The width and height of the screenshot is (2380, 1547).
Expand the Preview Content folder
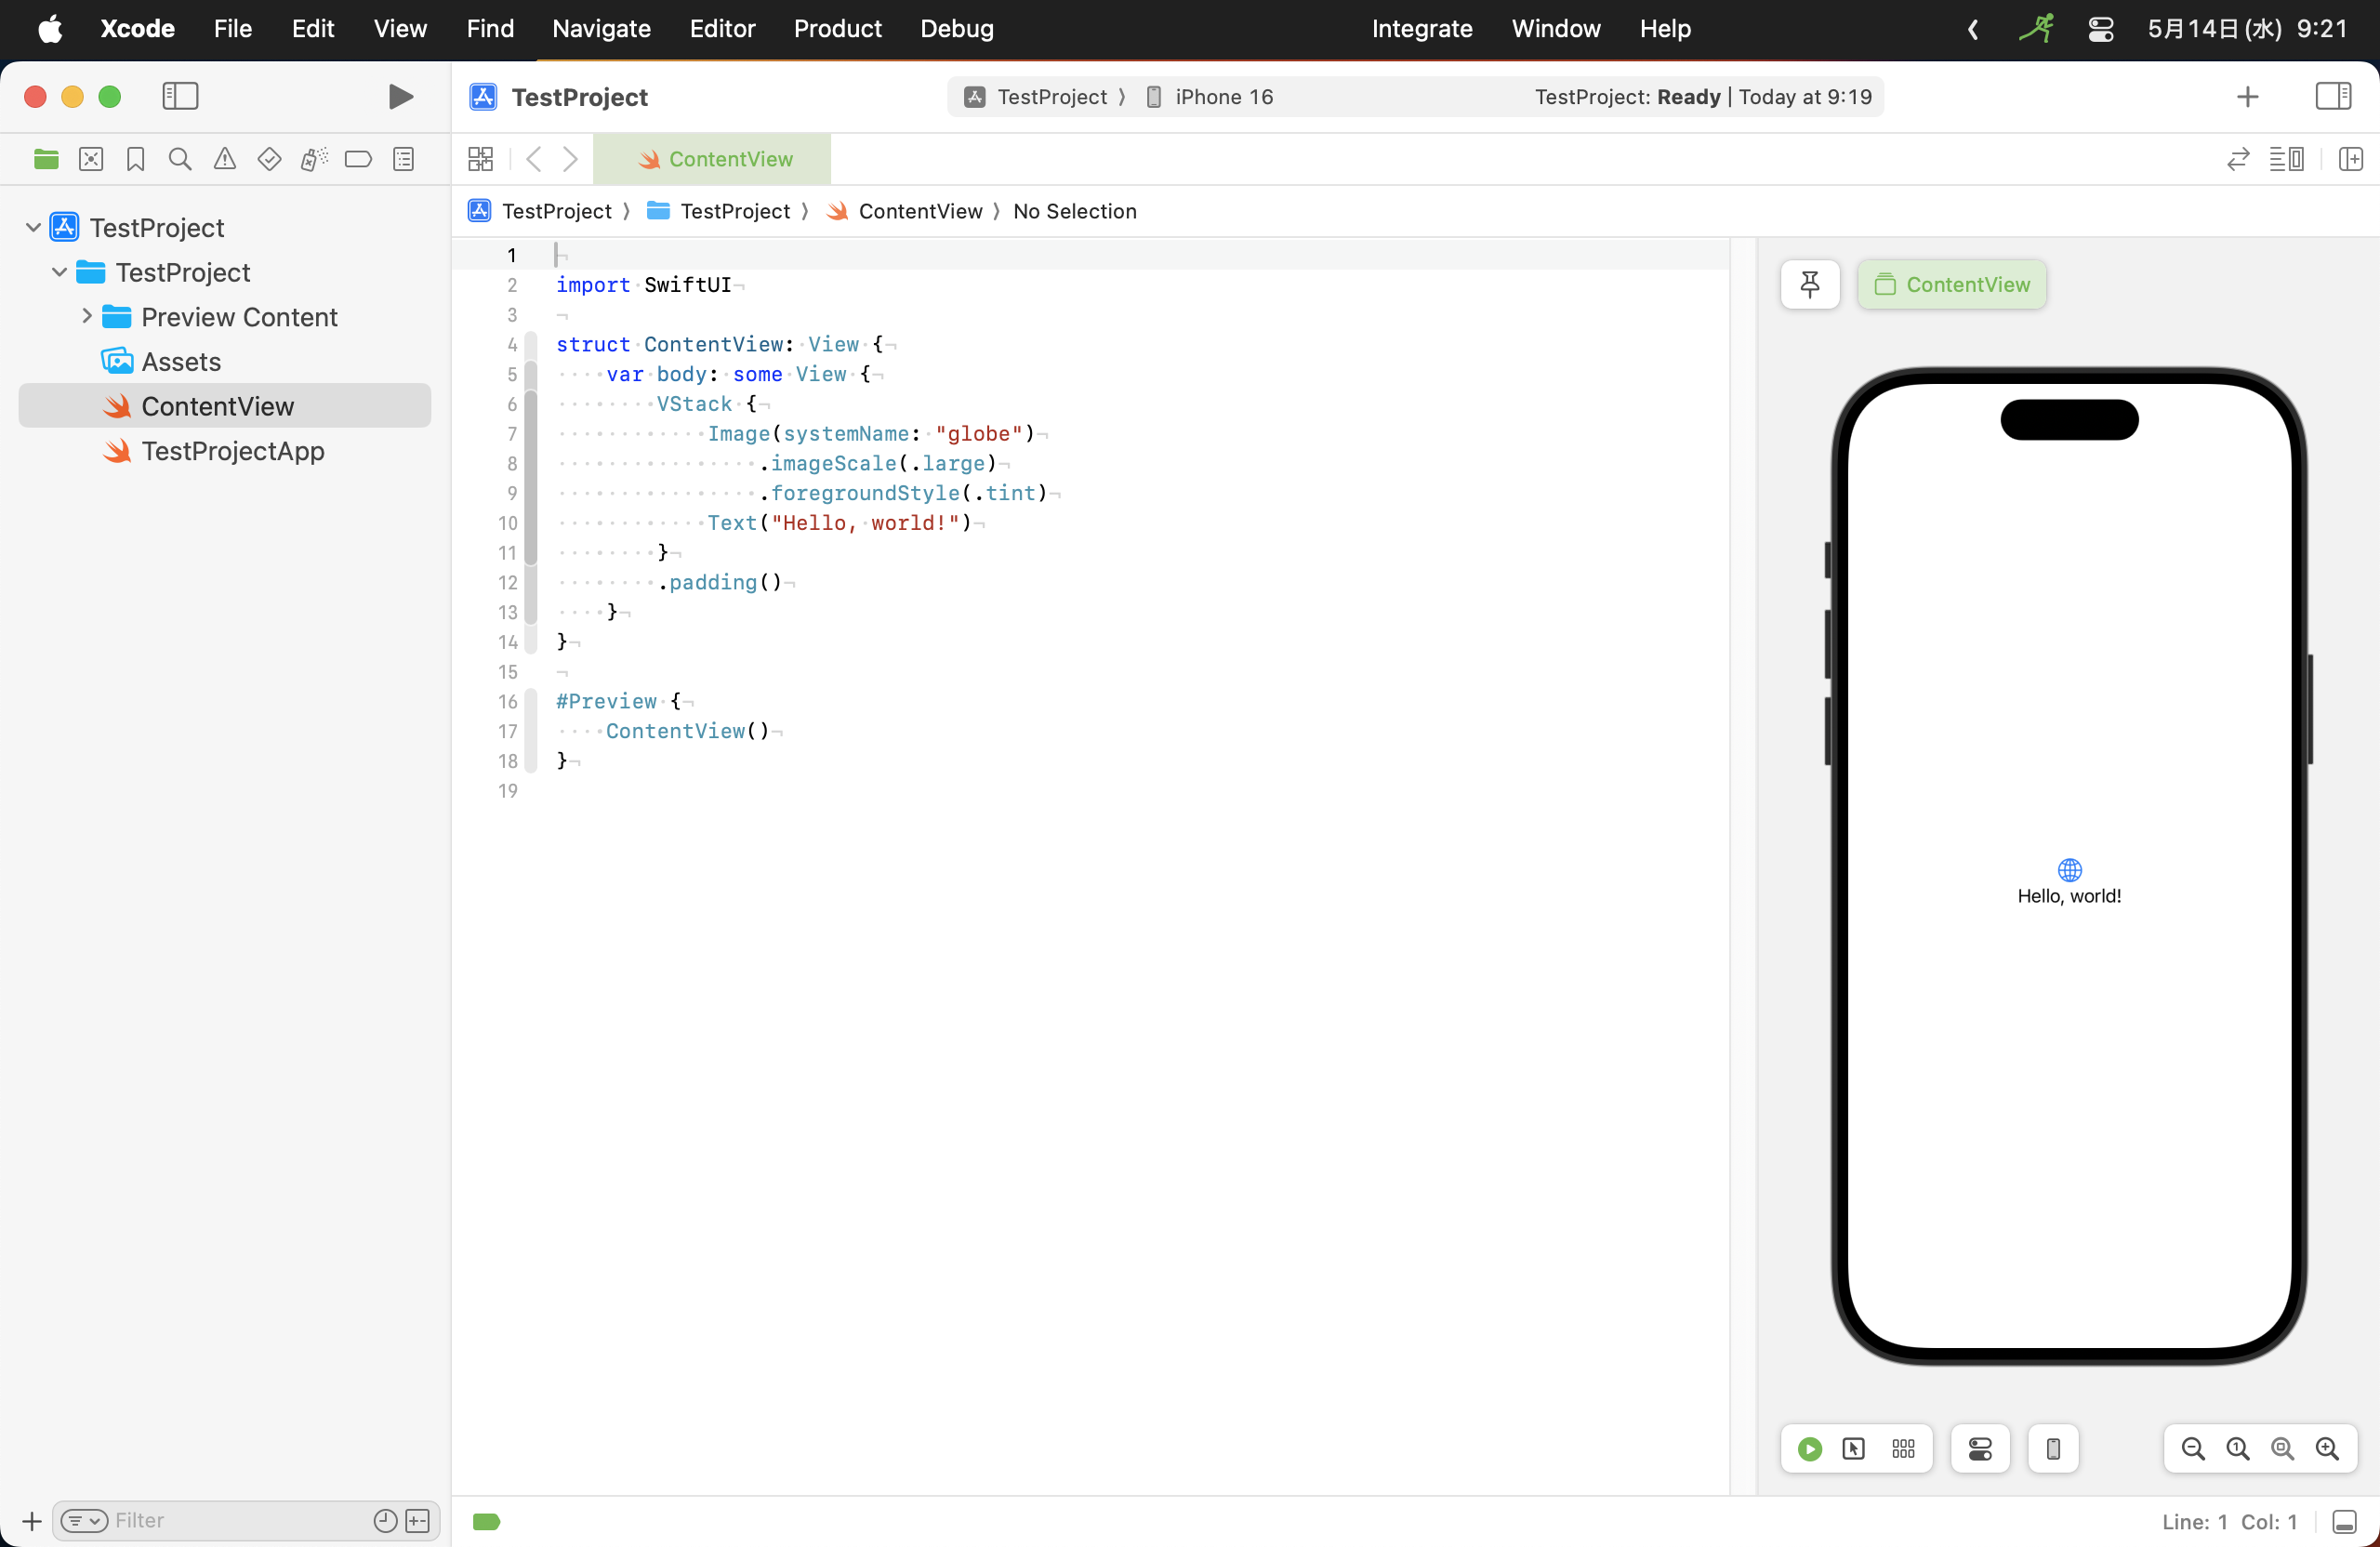coord(87,317)
